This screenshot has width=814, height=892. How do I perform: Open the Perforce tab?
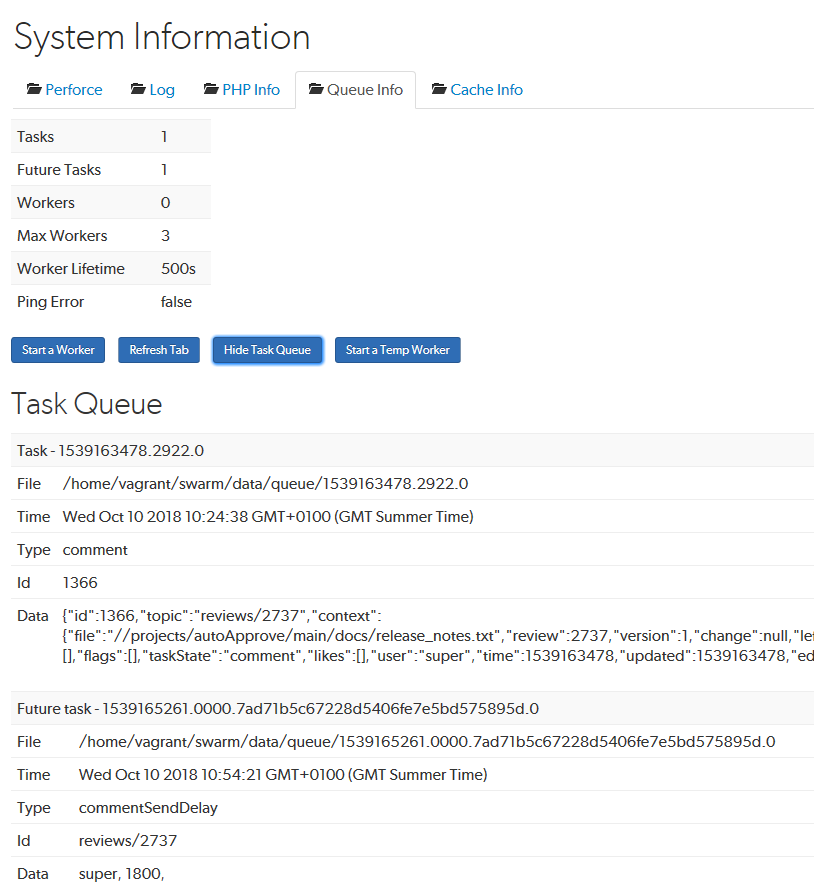64,90
